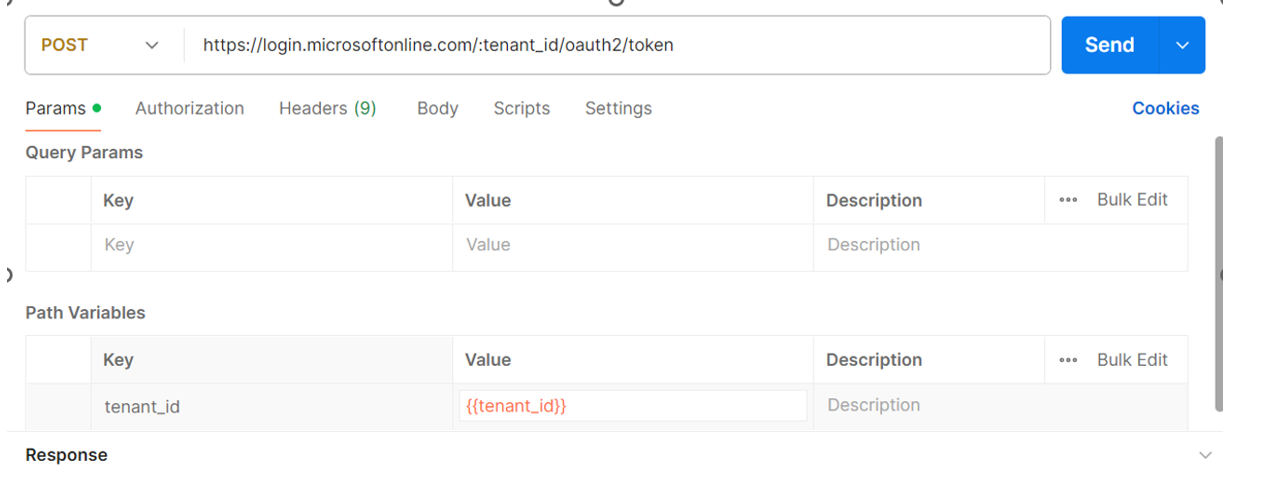Open the Settings tab
The height and width of the screenshot is (488, 1278).
(x=618, y=108)
